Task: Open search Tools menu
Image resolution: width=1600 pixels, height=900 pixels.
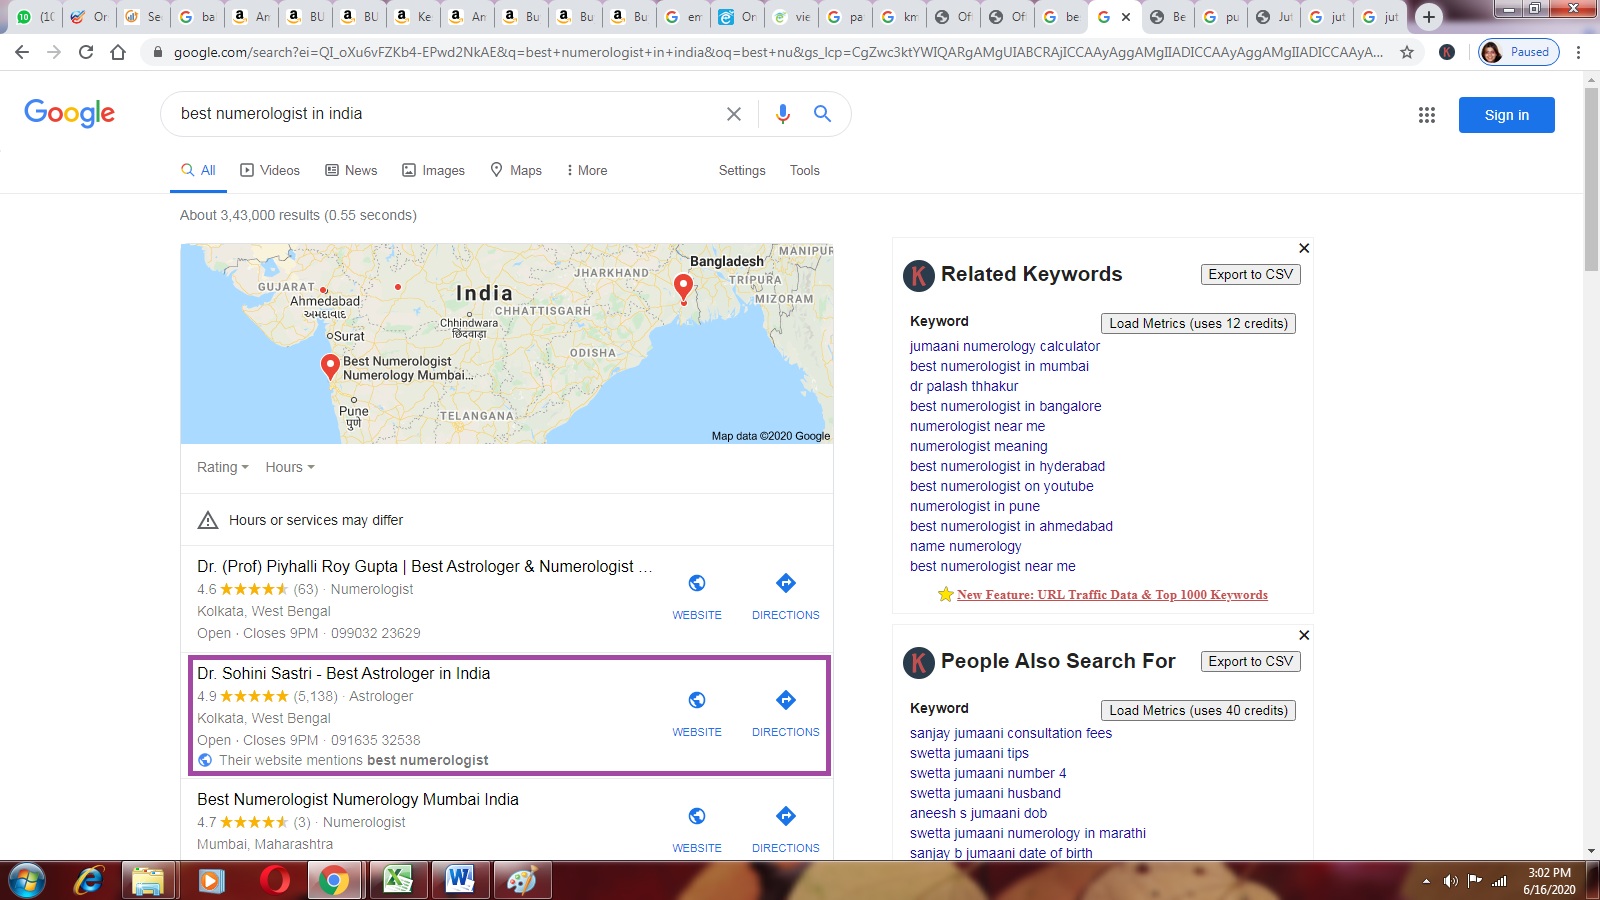Action: tap(805, 170)
